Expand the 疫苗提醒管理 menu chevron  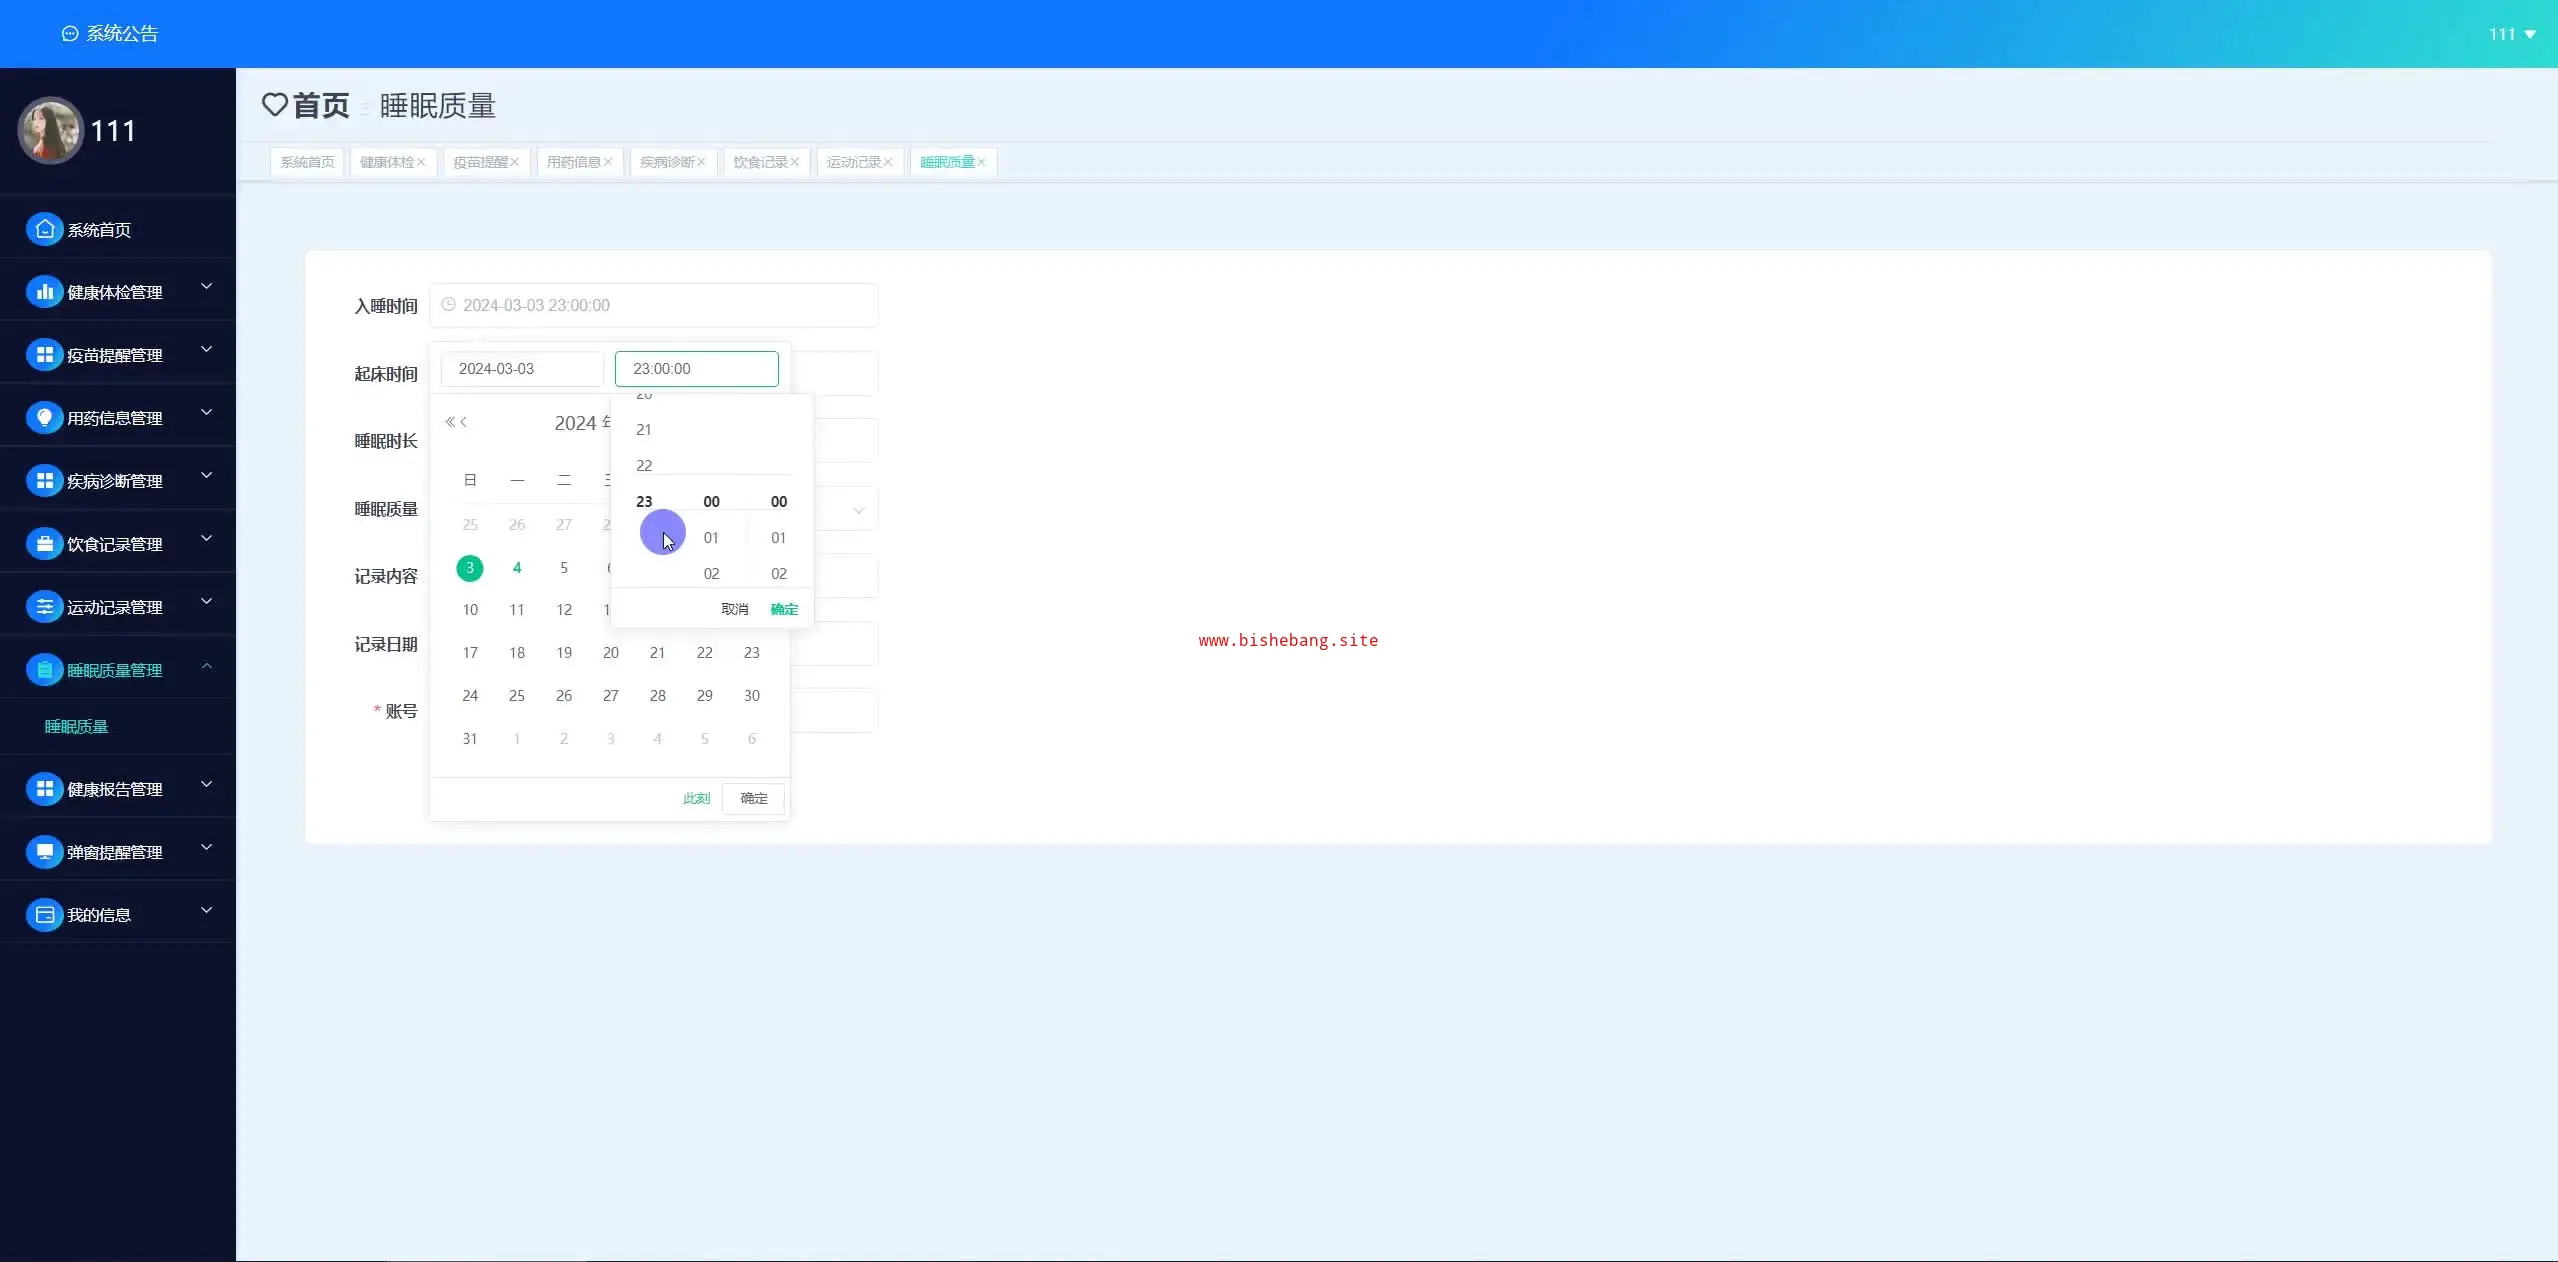pyautogui.click(x=207, y=350)
